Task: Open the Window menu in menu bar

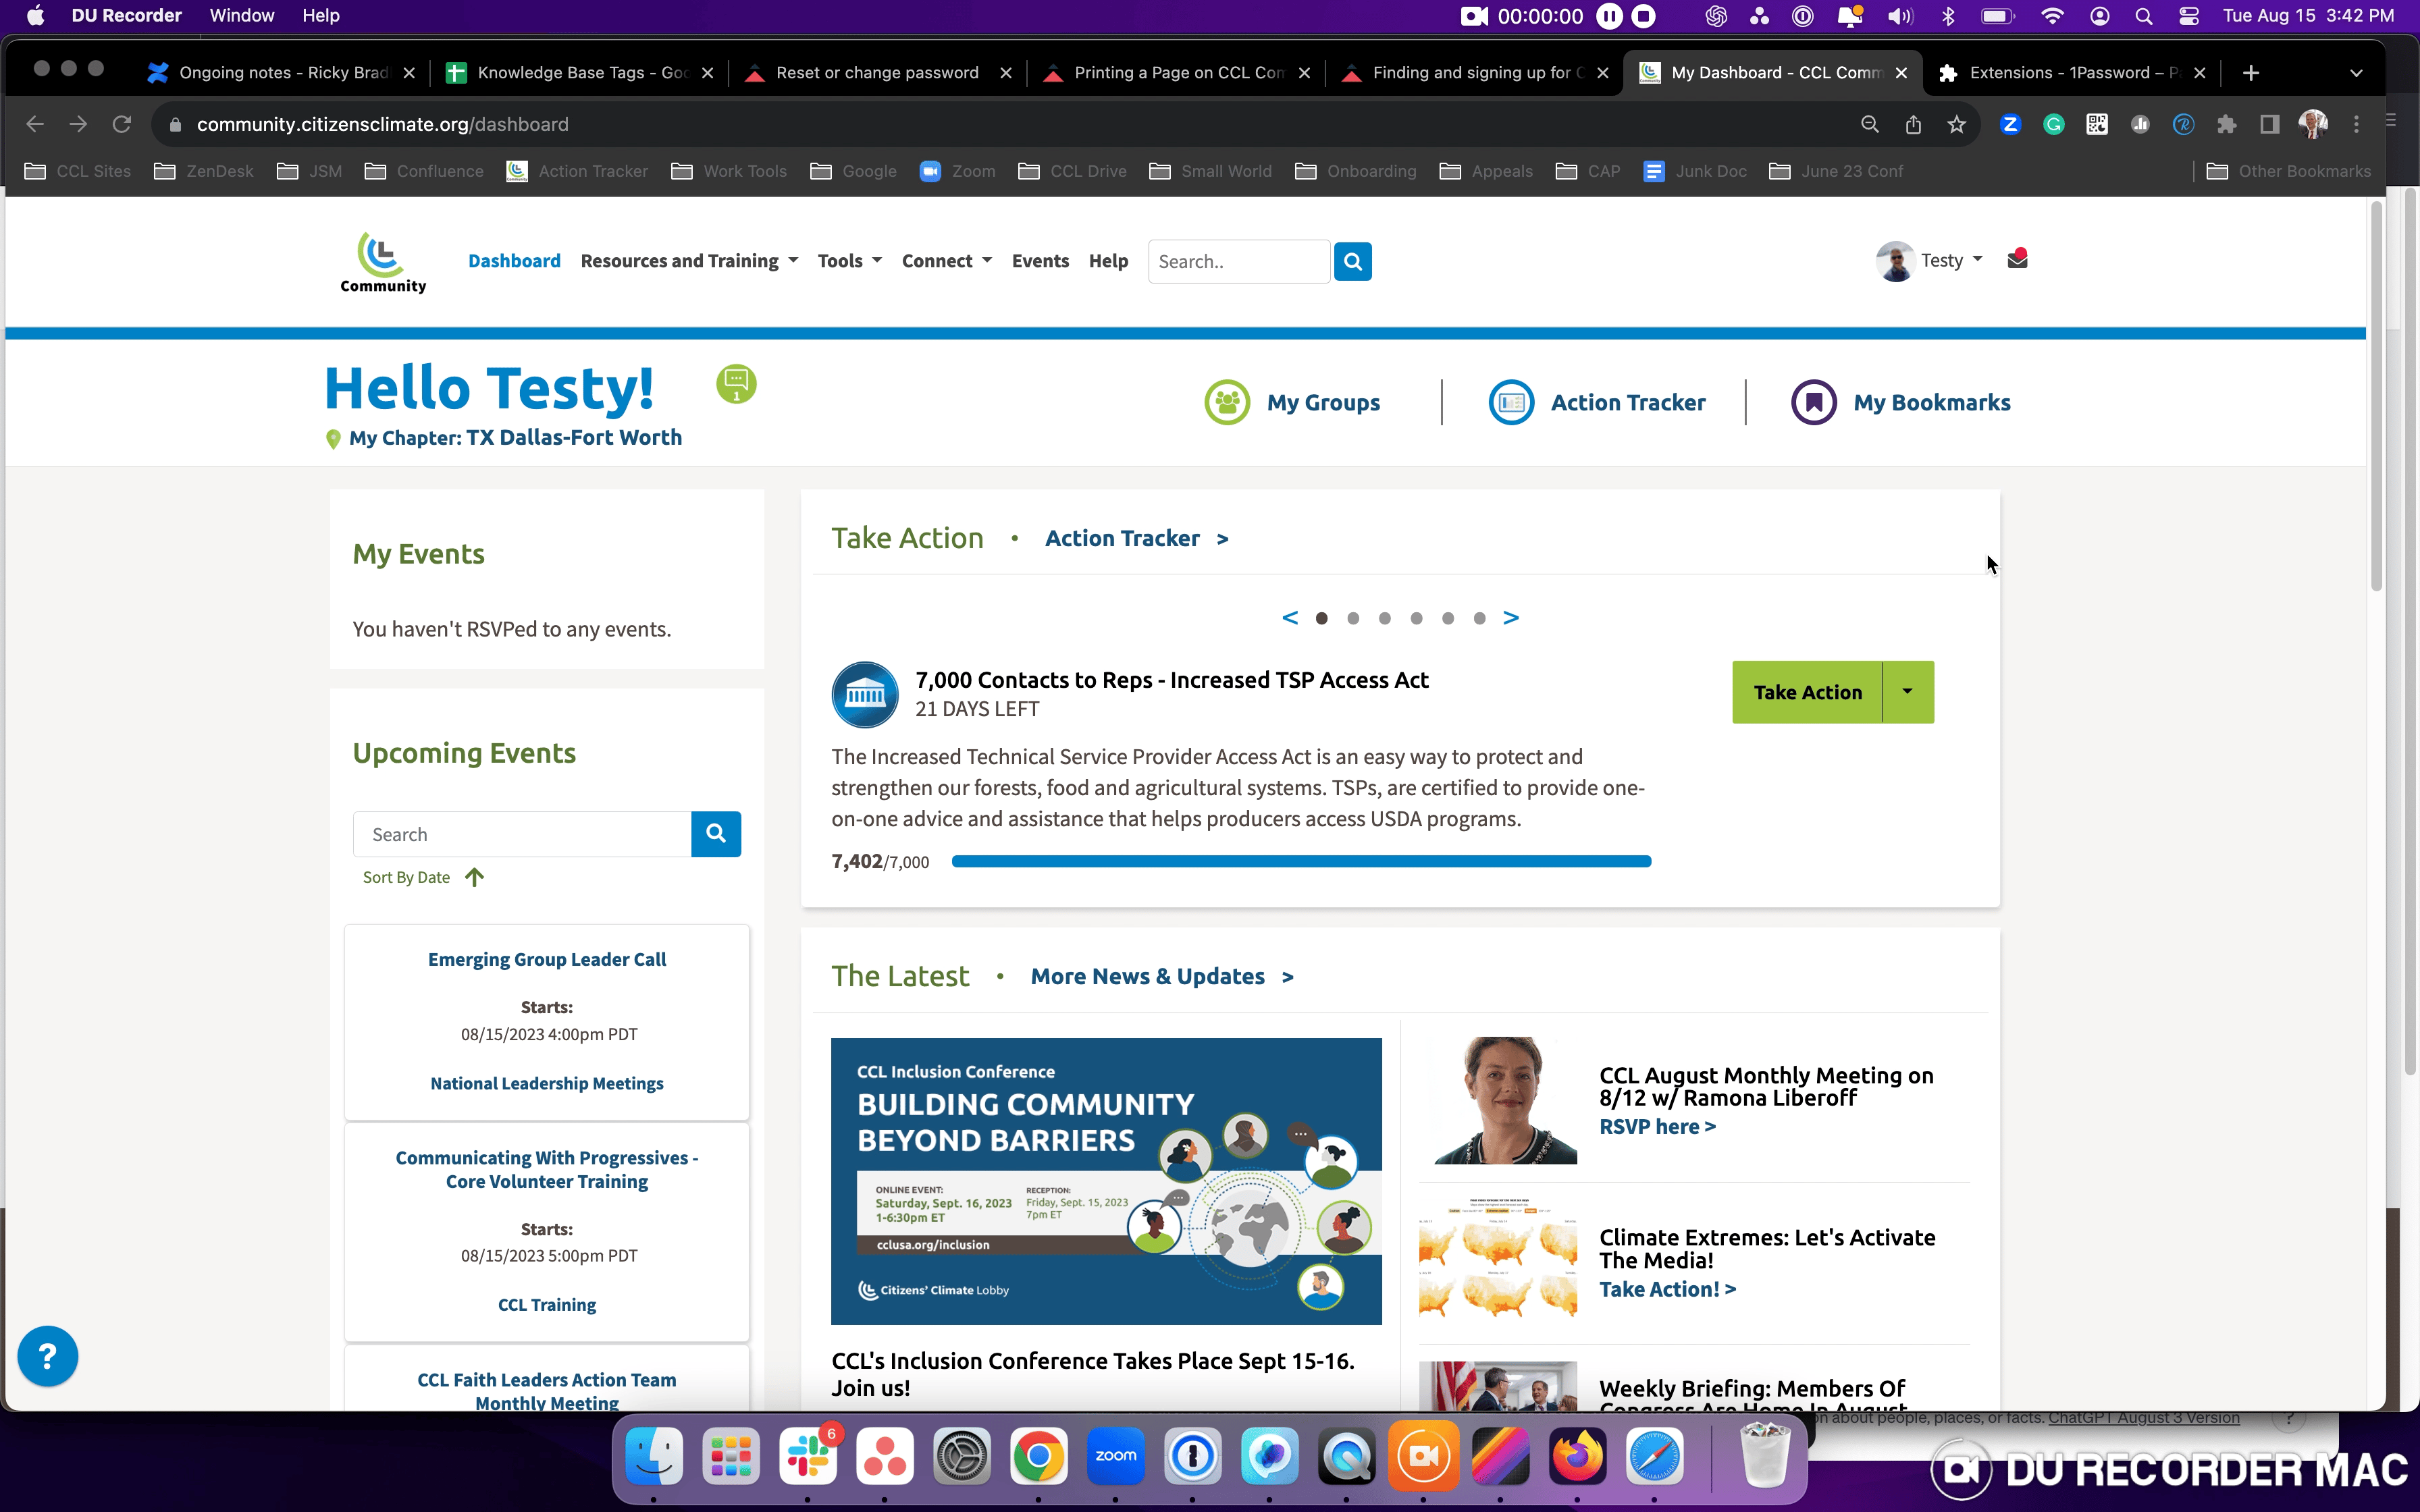Action: [x=241, y=16]
